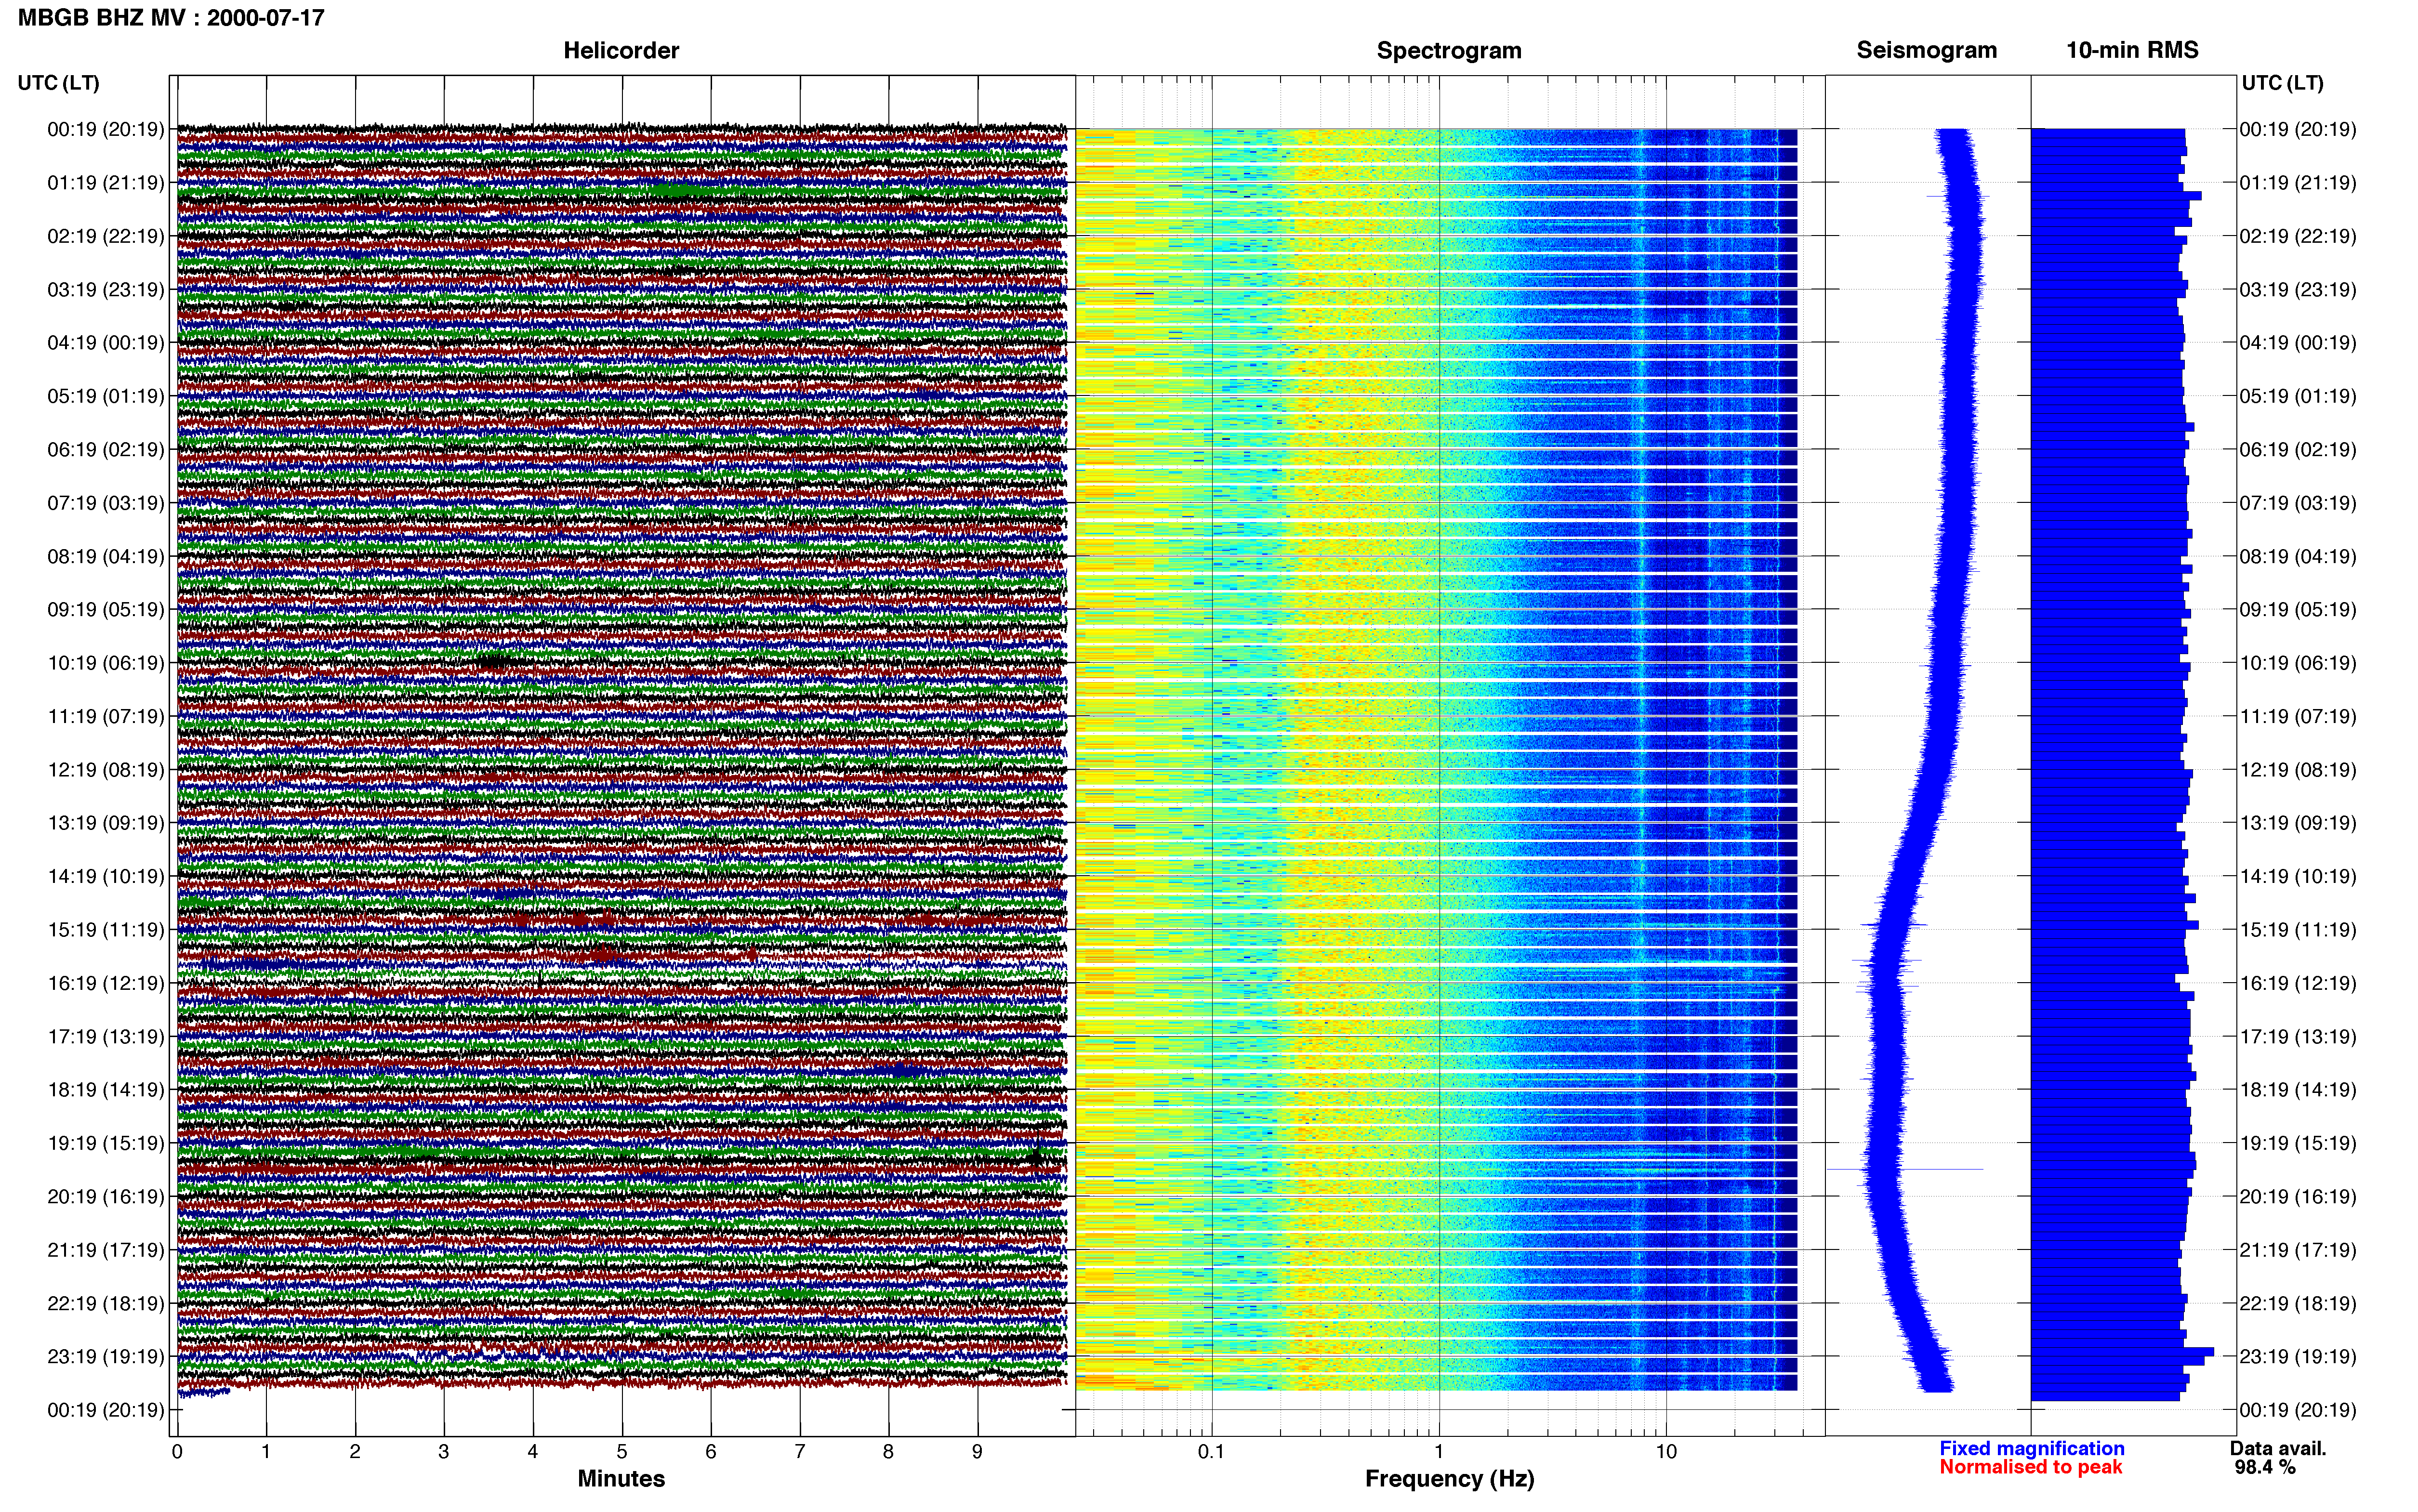Click the 'Fixed magnification' legend text
This screenshot has height=1512, width=2418.
2032,1448
